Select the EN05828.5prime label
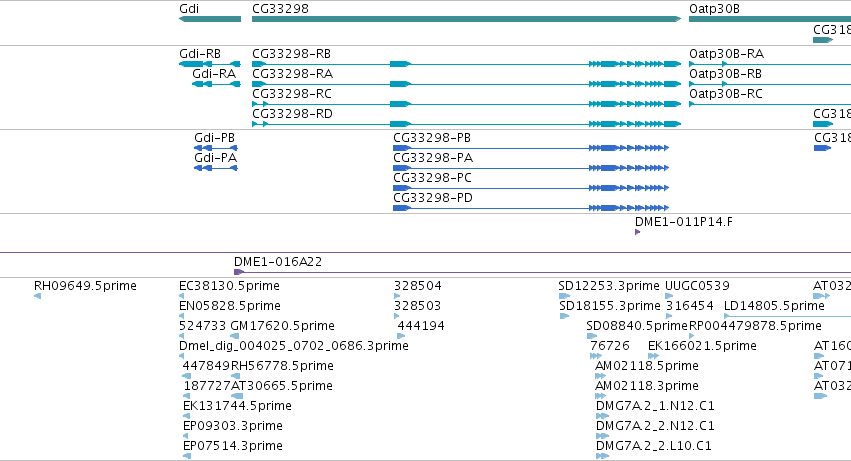The height and width of the screenshot is (461, 851). pos(230,306)
